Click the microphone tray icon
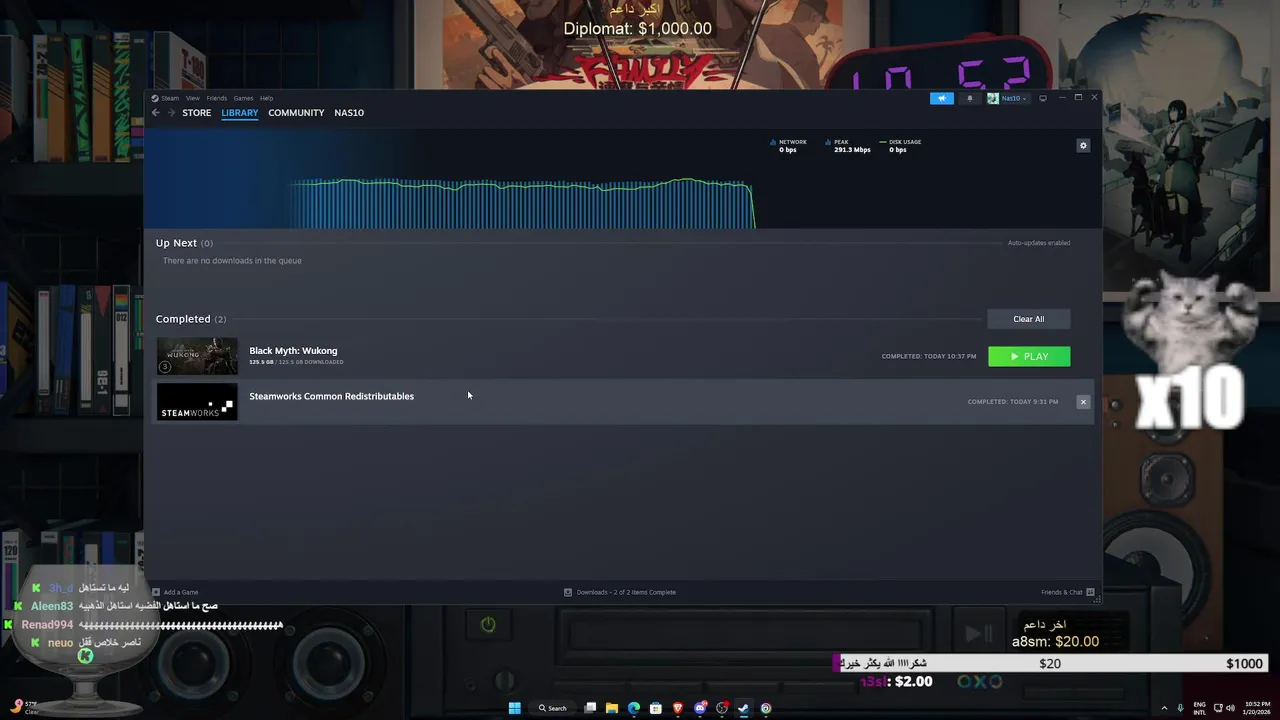This screenshot has width=1280, height=720. tap(1181, 708)
